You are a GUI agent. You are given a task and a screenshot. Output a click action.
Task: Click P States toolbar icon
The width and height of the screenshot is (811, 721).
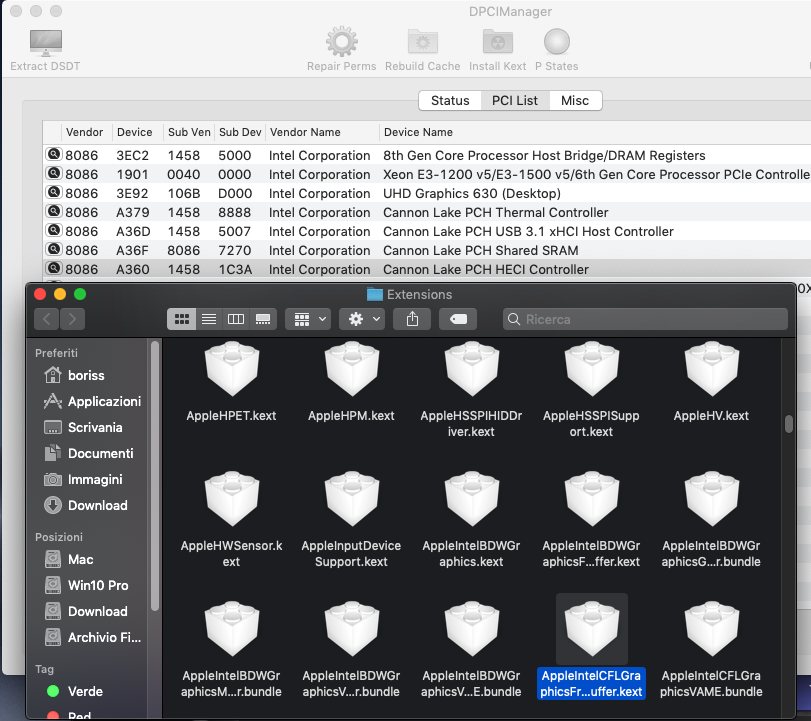[x=557, y=42]
